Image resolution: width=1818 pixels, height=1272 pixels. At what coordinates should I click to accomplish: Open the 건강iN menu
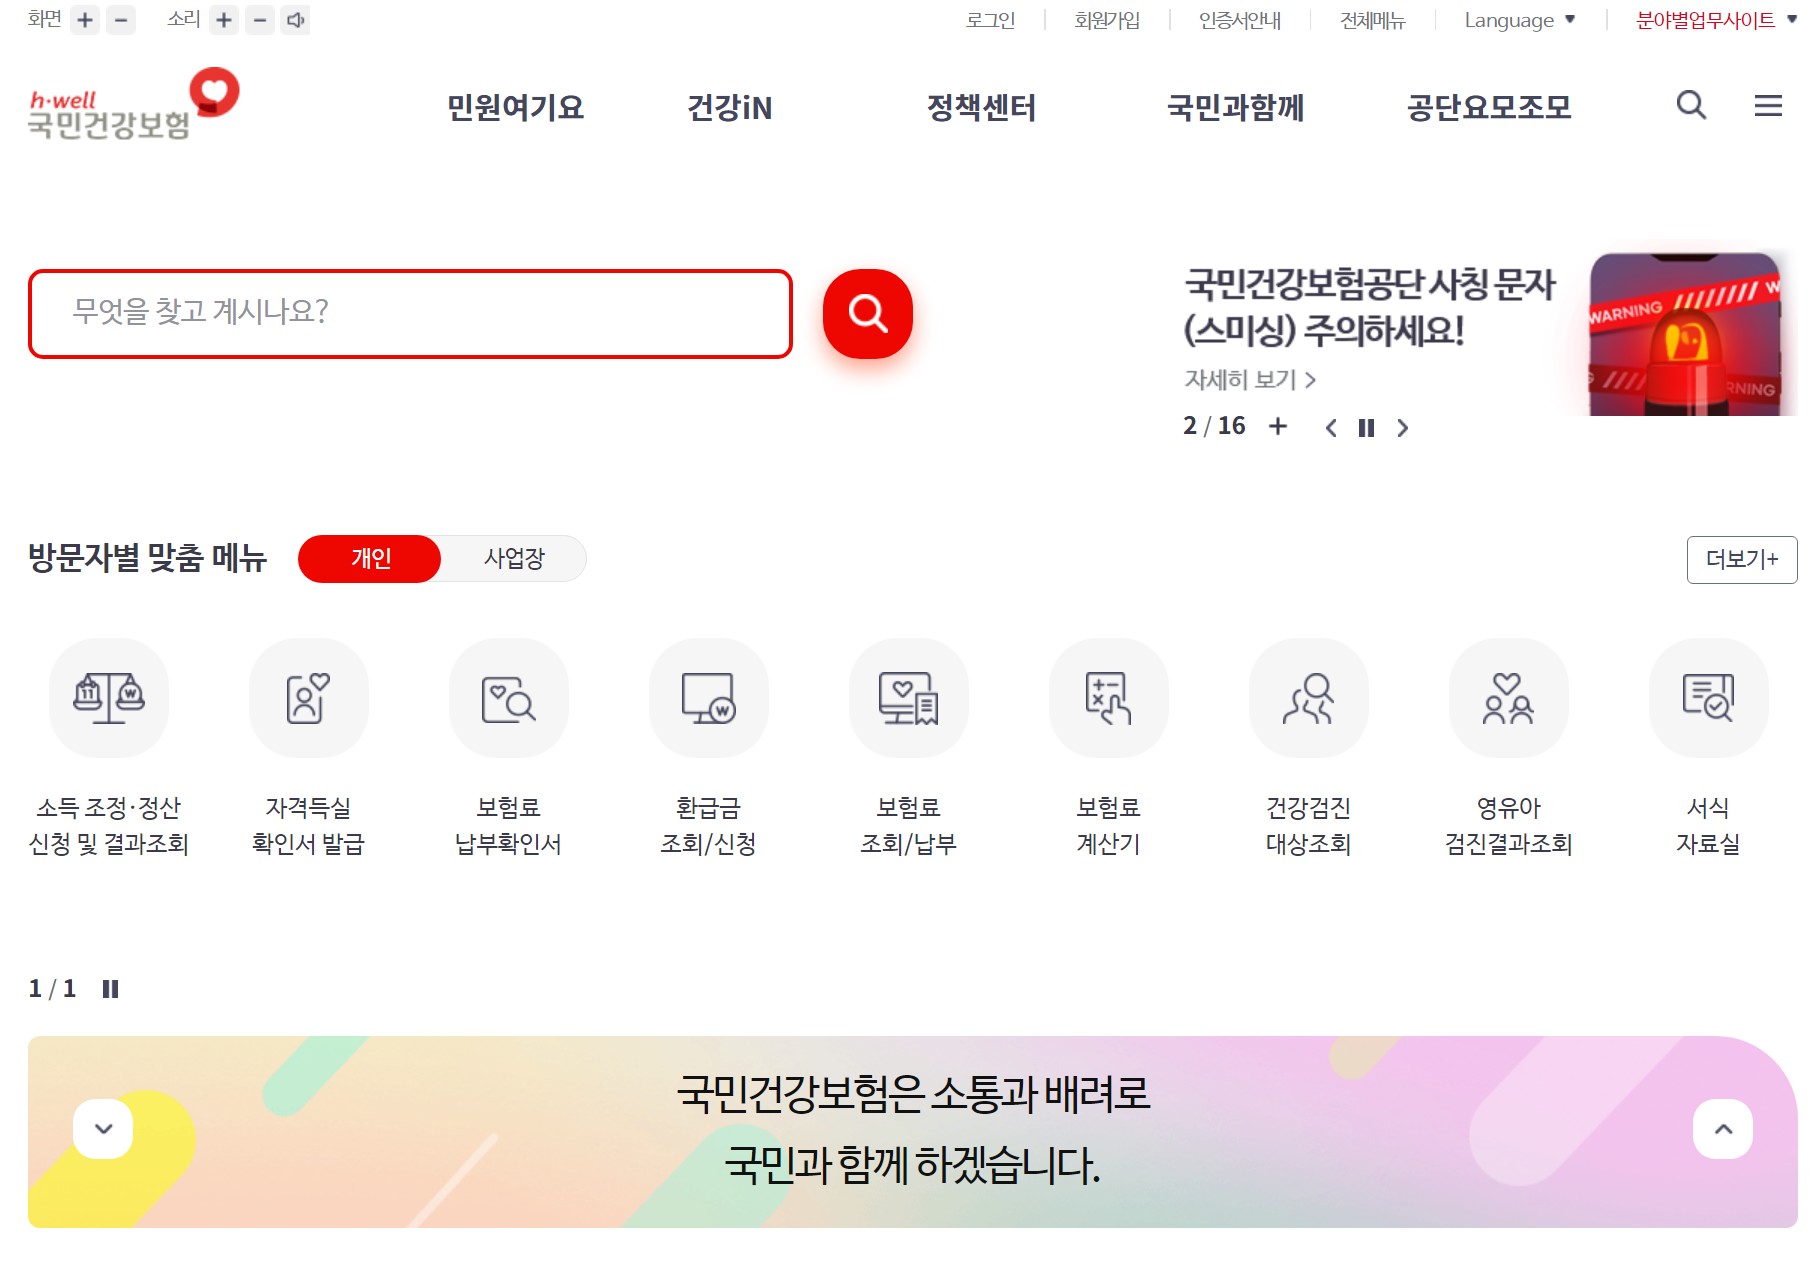730,107
